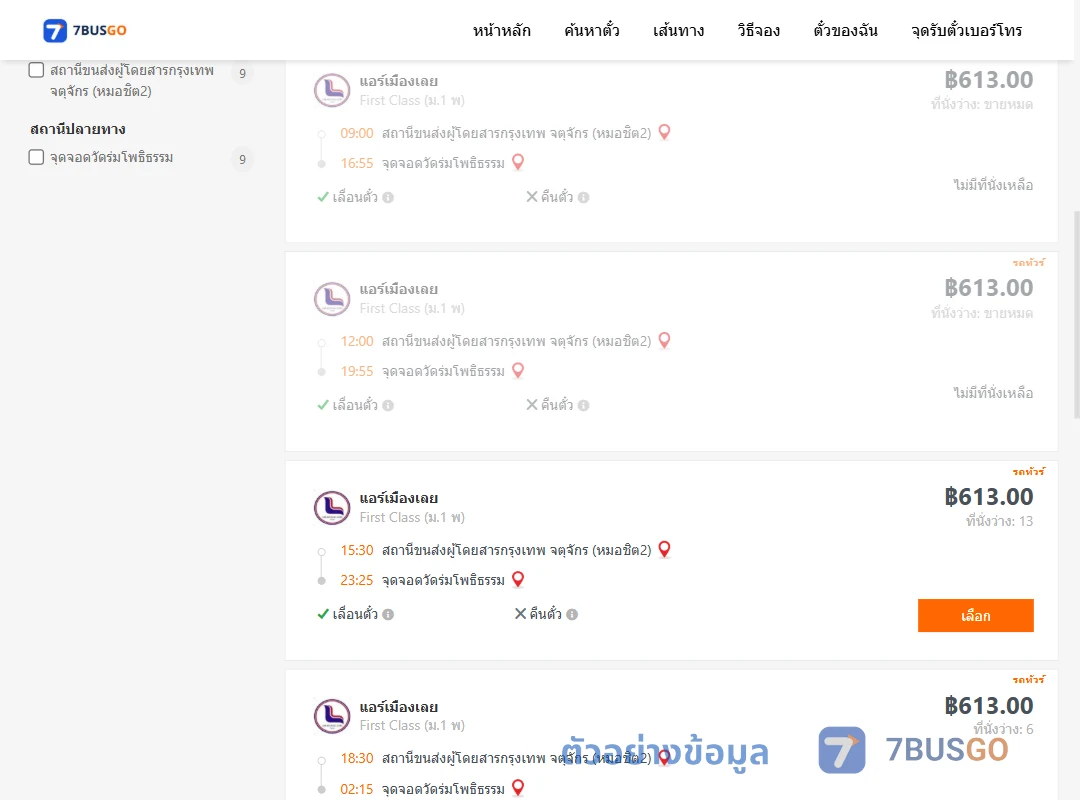Select the 15:30 trip with เลือก button
The image size is (1080, 800).
tap(975, 615)
